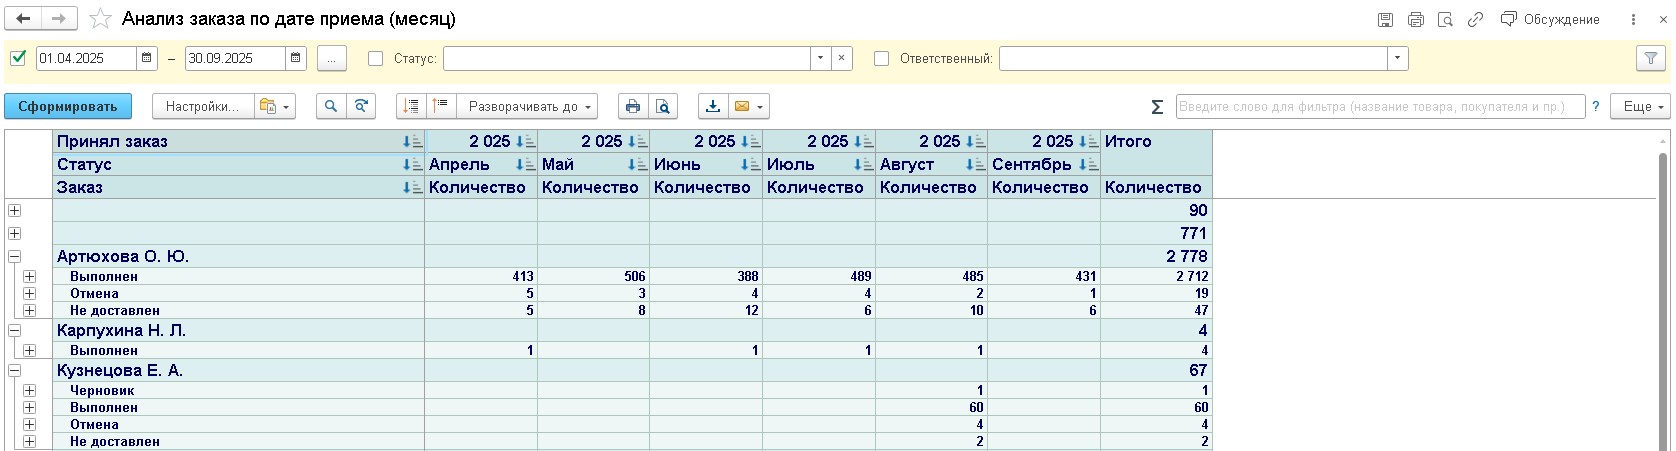This screenshot has height=451, width=1676.
Task: Click the sigma sum icon
Action: 1157,107
